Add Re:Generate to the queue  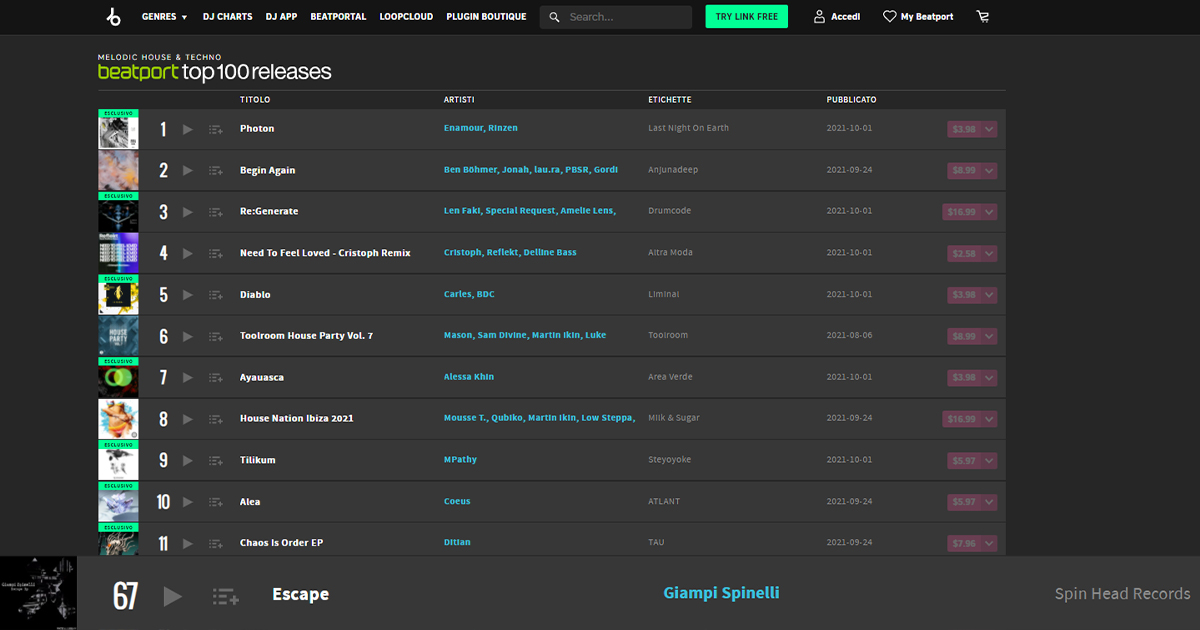click(x=215, y=212)
